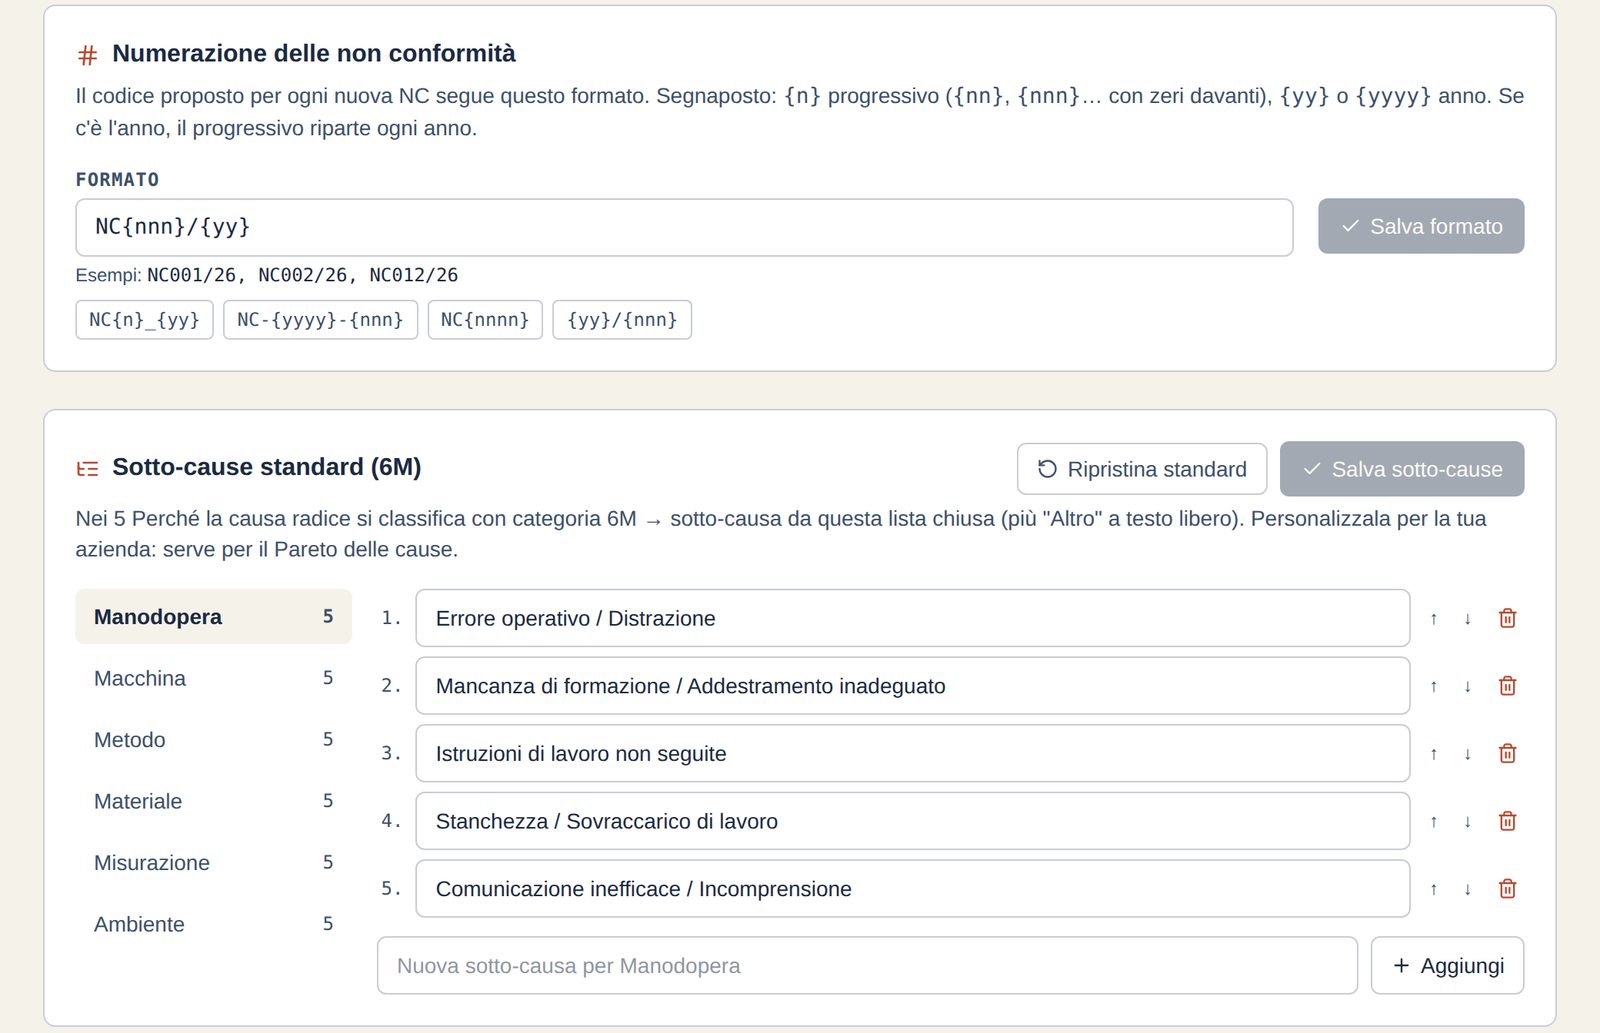Move 'Stanchezza / Sovraccarico di lavoro' up
This screenshot has height=1033, width=1600.
click(1434, 822)
